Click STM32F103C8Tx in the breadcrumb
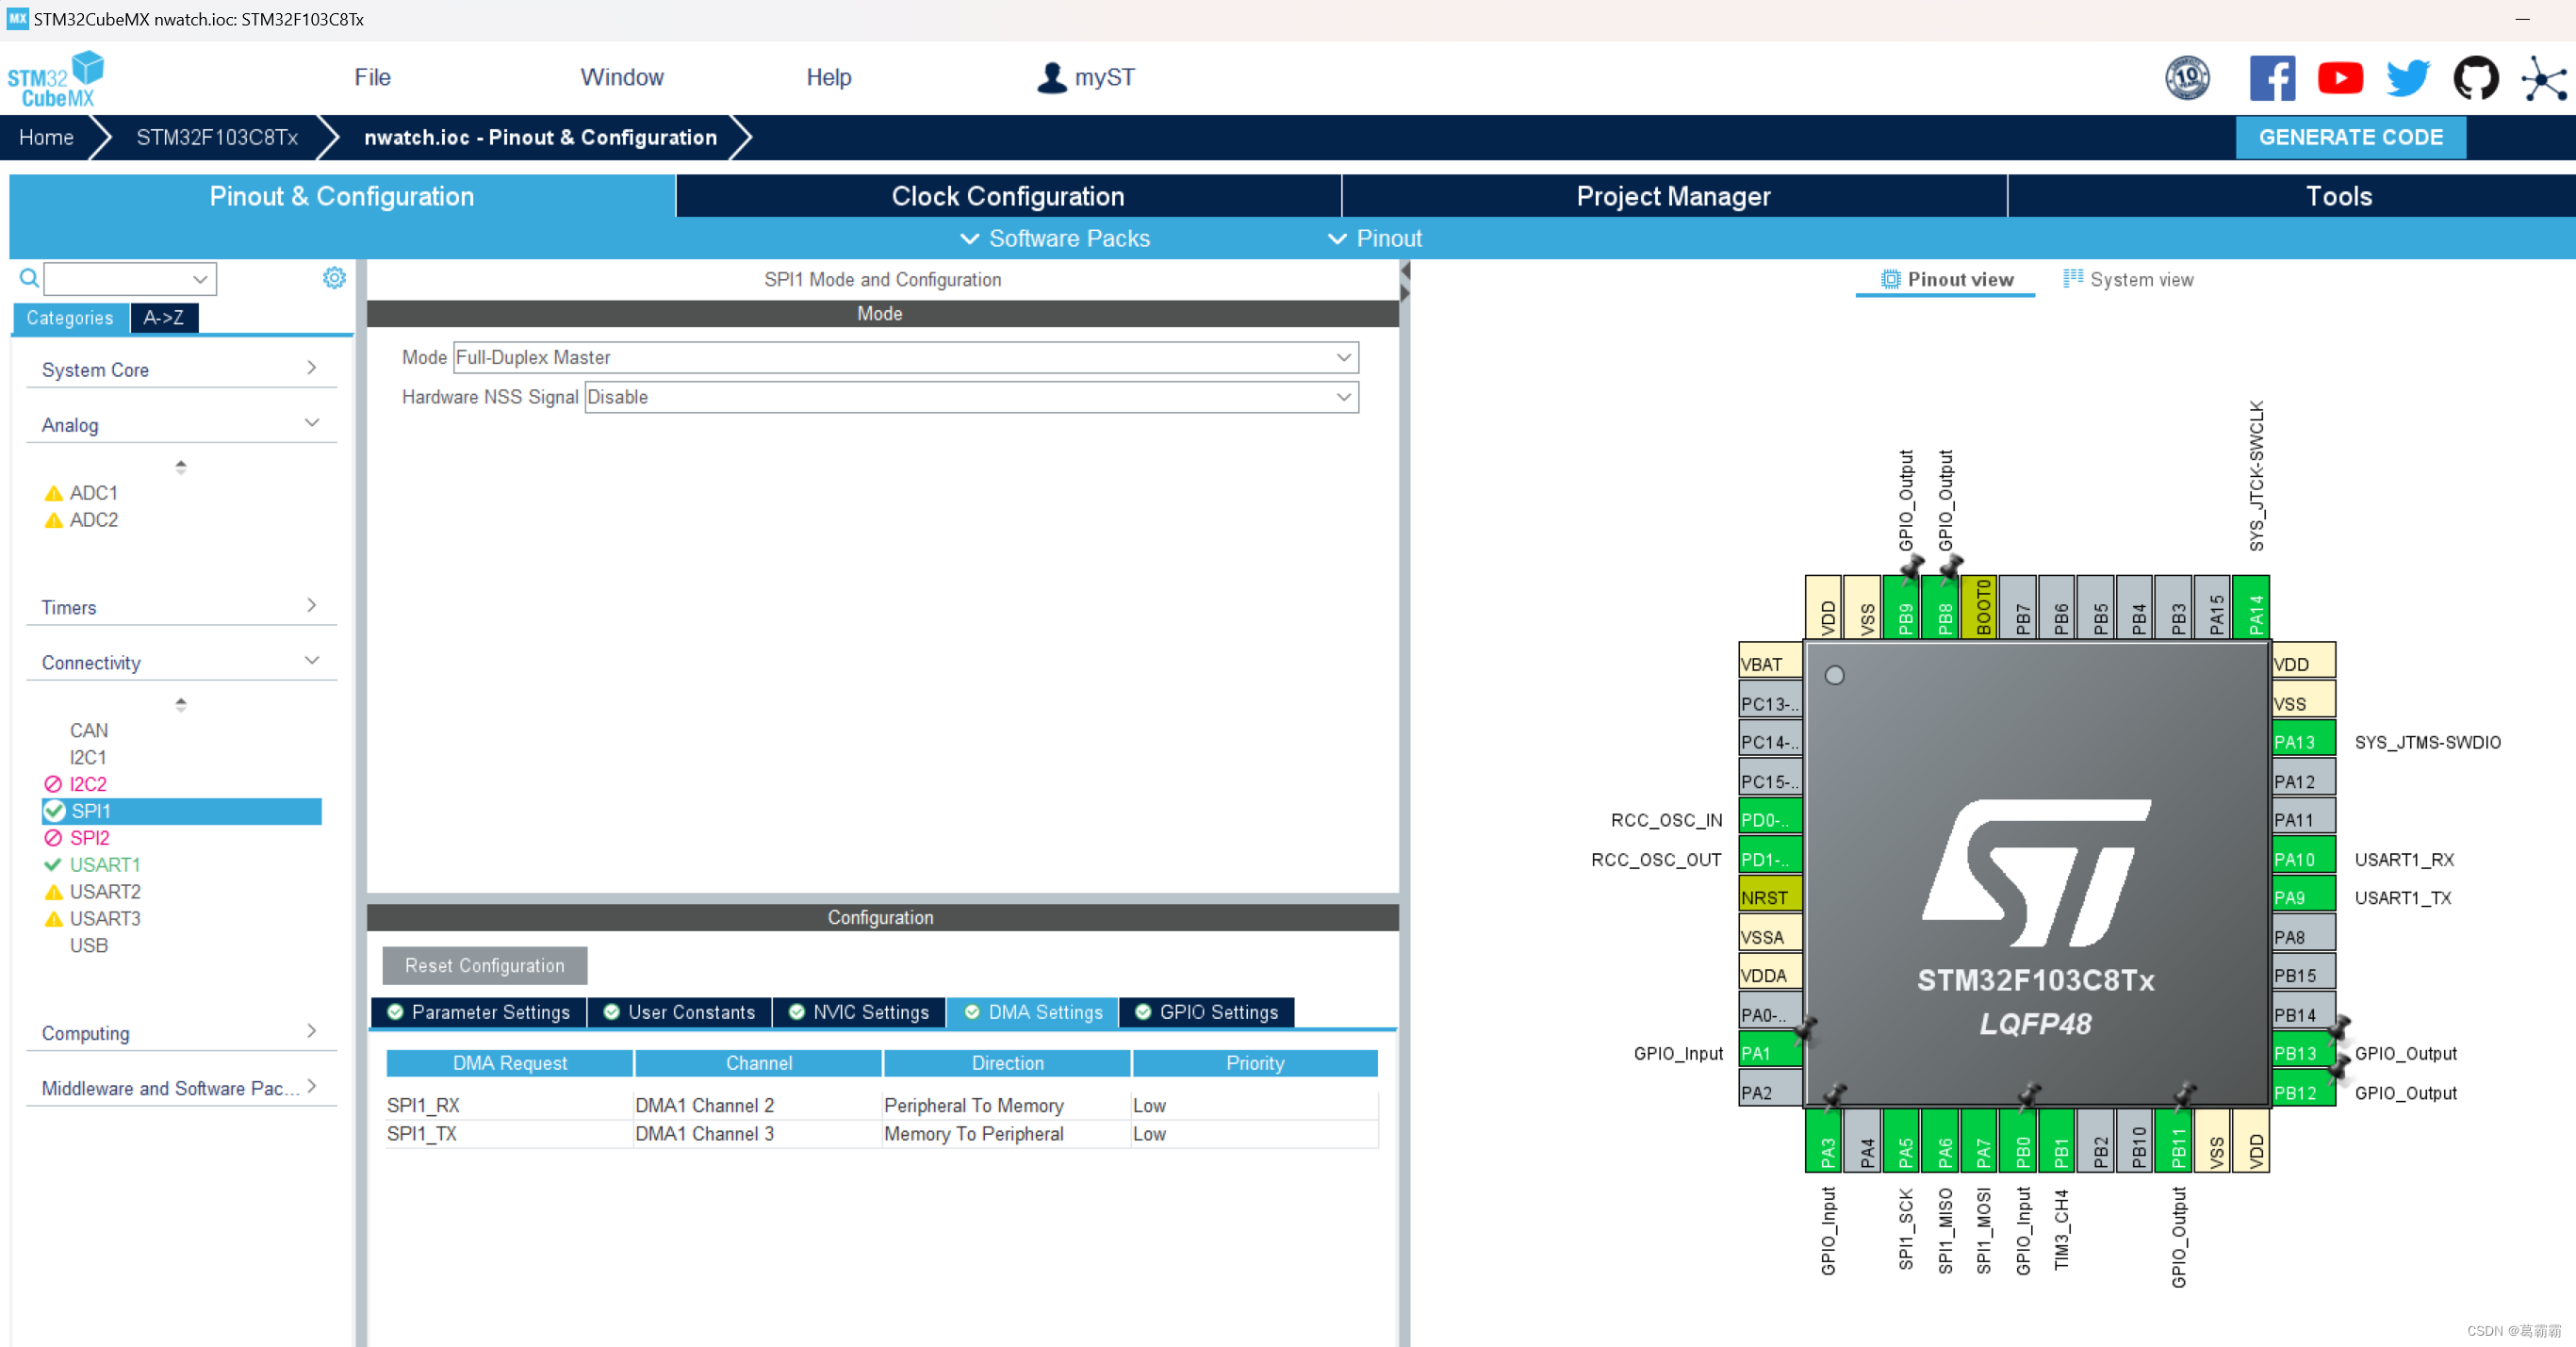Image resolution: width=2576 pixels, height=1347 pixels. (x=217, y=137)
